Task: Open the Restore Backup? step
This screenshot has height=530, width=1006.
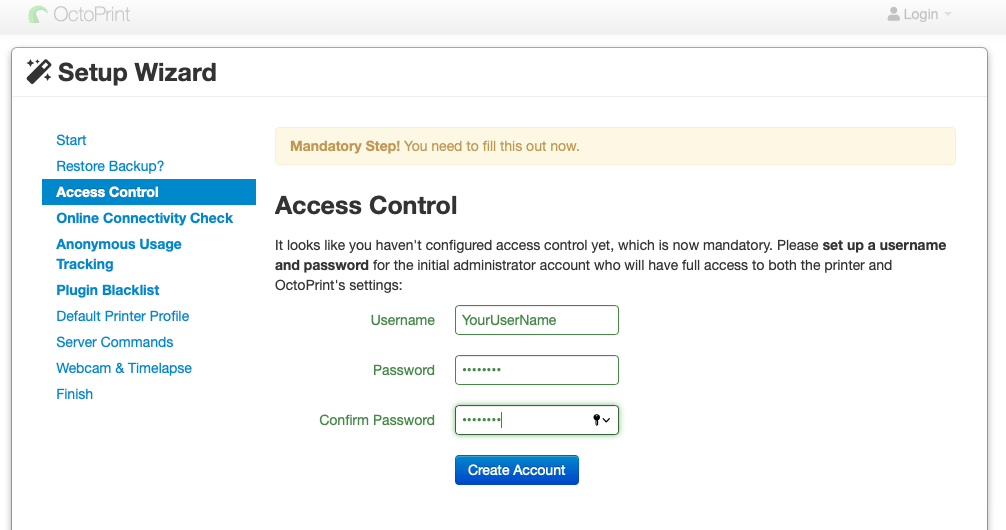Action: click(x=110, y=166)
